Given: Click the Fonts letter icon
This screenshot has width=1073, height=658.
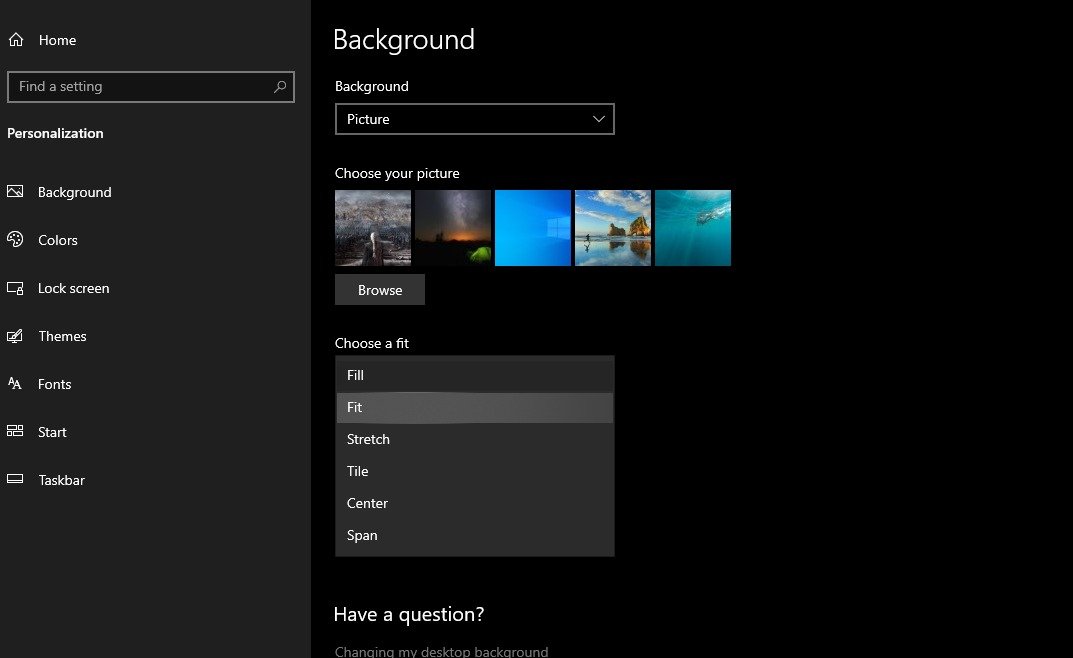Looking at the screenshot, I should tap(15, 384).
